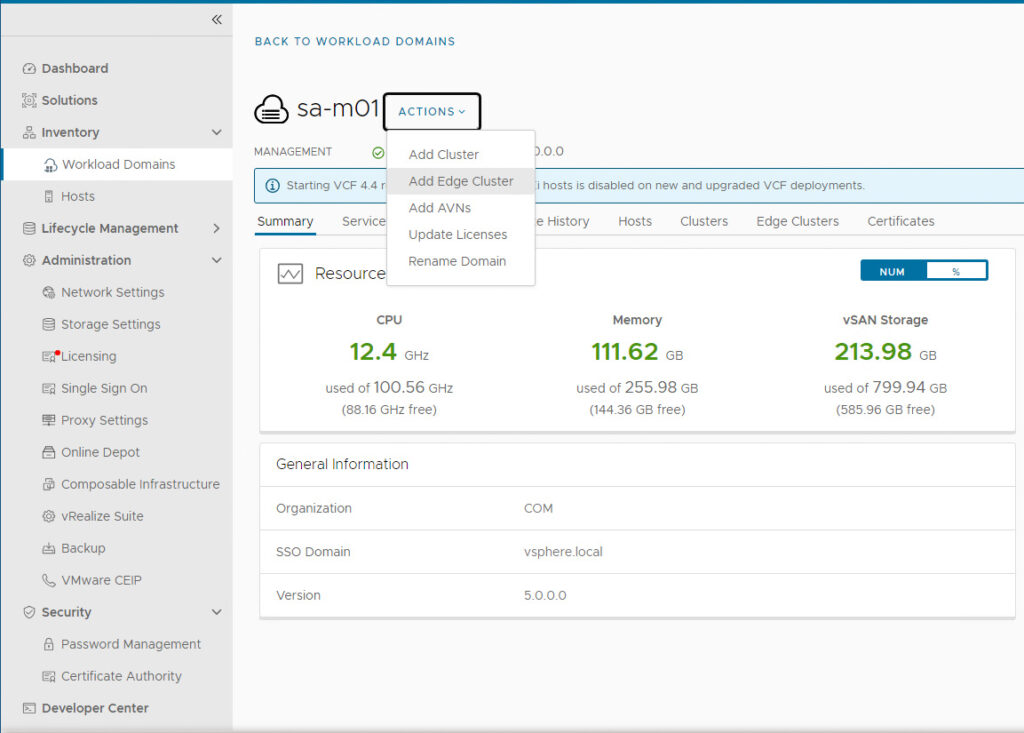This screenshot has width=1024, height=733.
Task: Switch to the Clusters tab
Action: (x=704, y=221)
